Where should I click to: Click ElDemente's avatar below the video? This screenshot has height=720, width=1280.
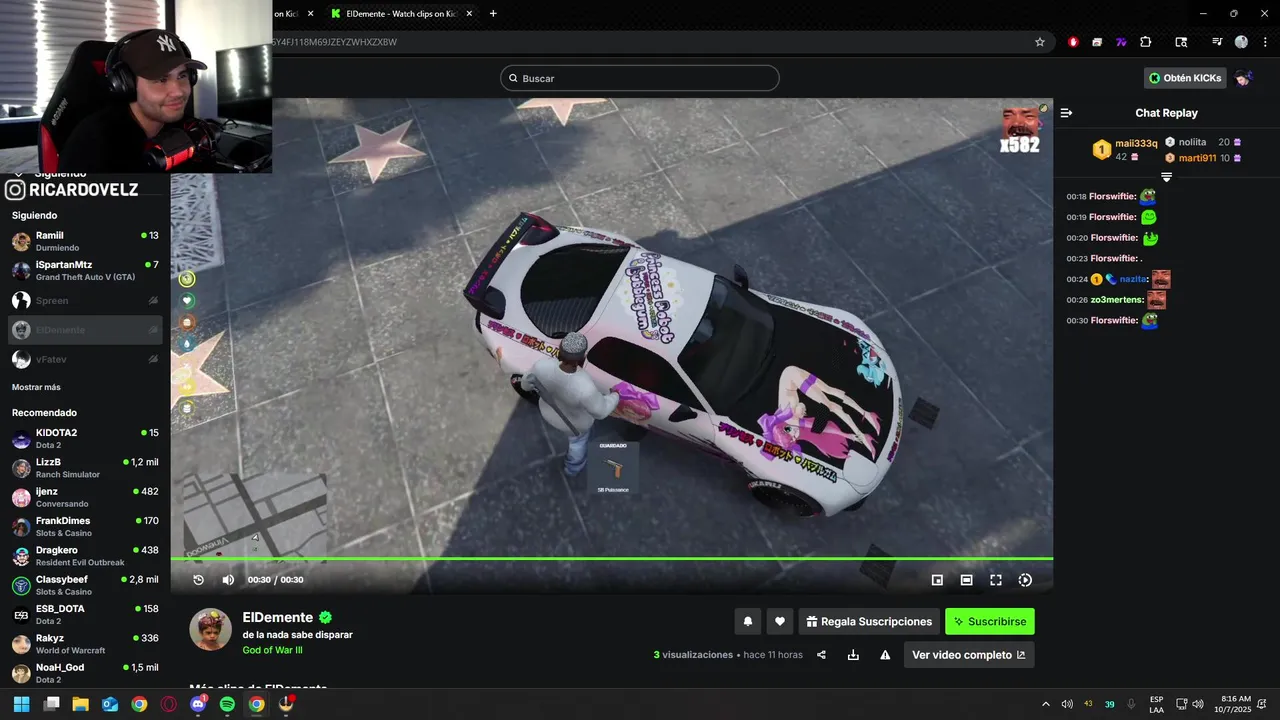[x=211, y=629]
